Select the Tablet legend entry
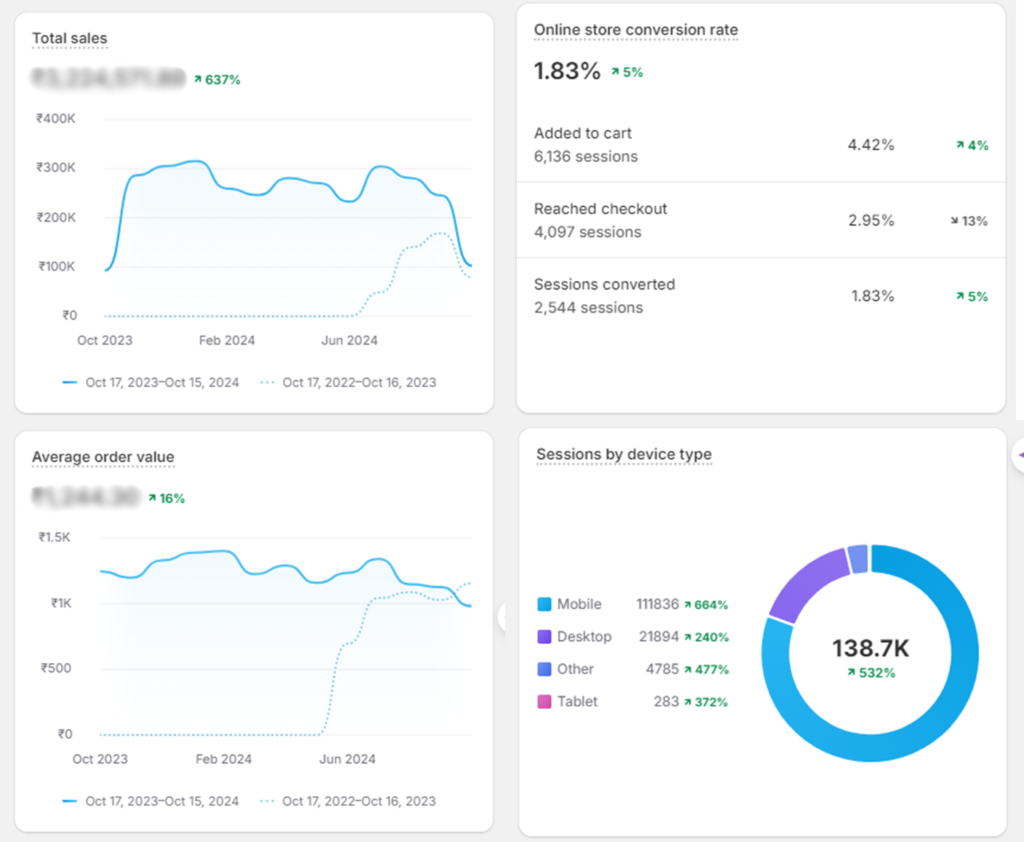The height and width of the screenshot is (842, 1024). (x=577, y=702)
